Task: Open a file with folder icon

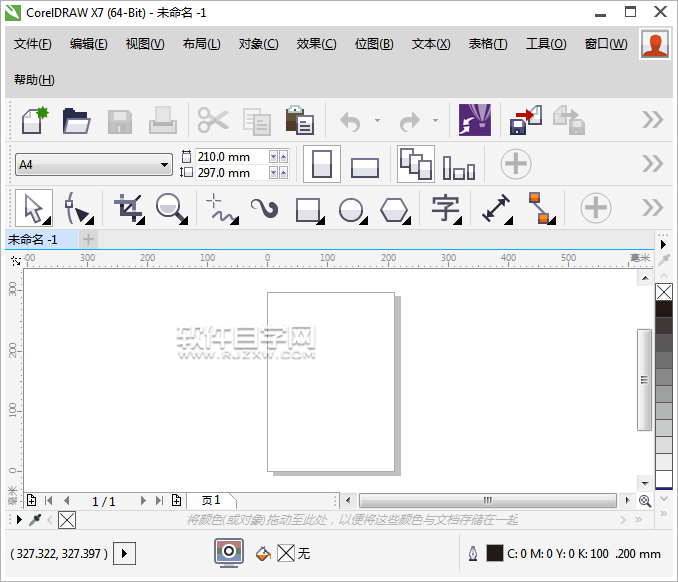Action: tap(76, 120)
